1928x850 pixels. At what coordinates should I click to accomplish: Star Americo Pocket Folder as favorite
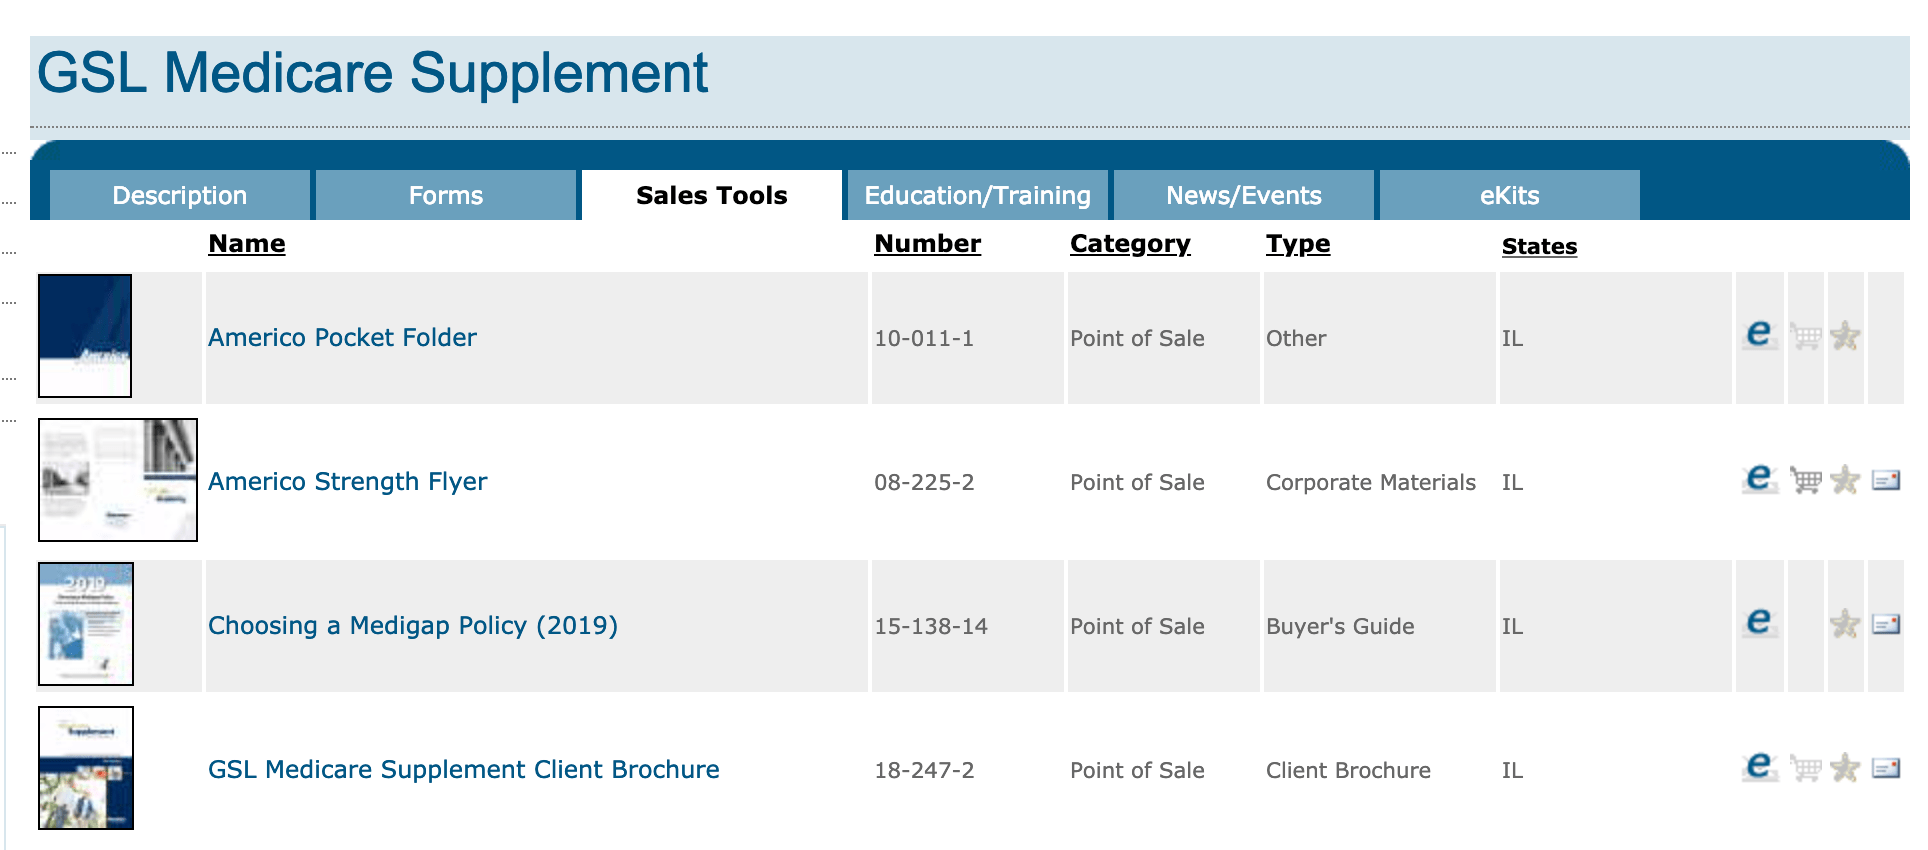[x=1845, y=336]
